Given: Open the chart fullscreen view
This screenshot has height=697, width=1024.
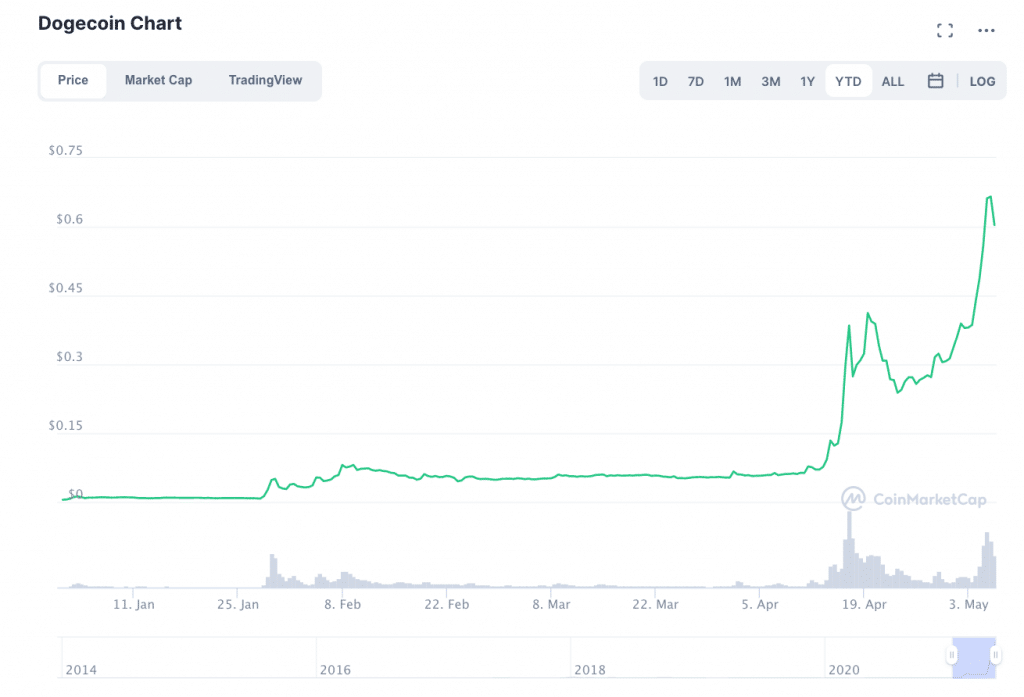Looking at the screenshot, I should 944,30.
